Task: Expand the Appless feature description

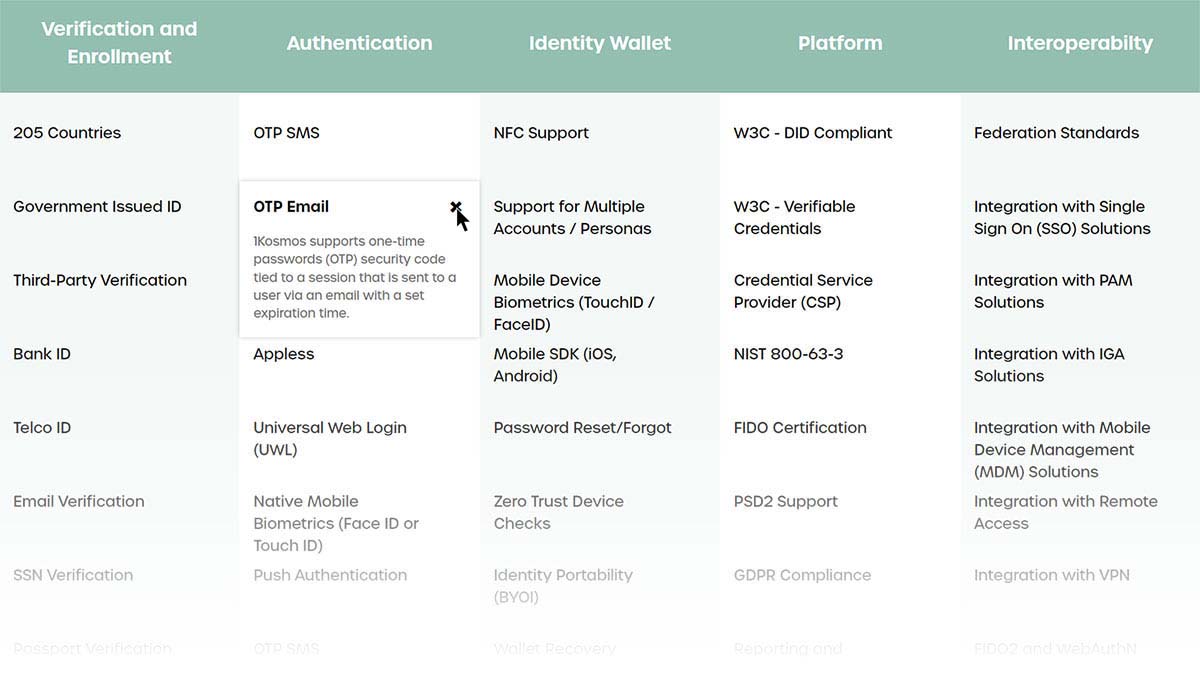Action: 283,354
